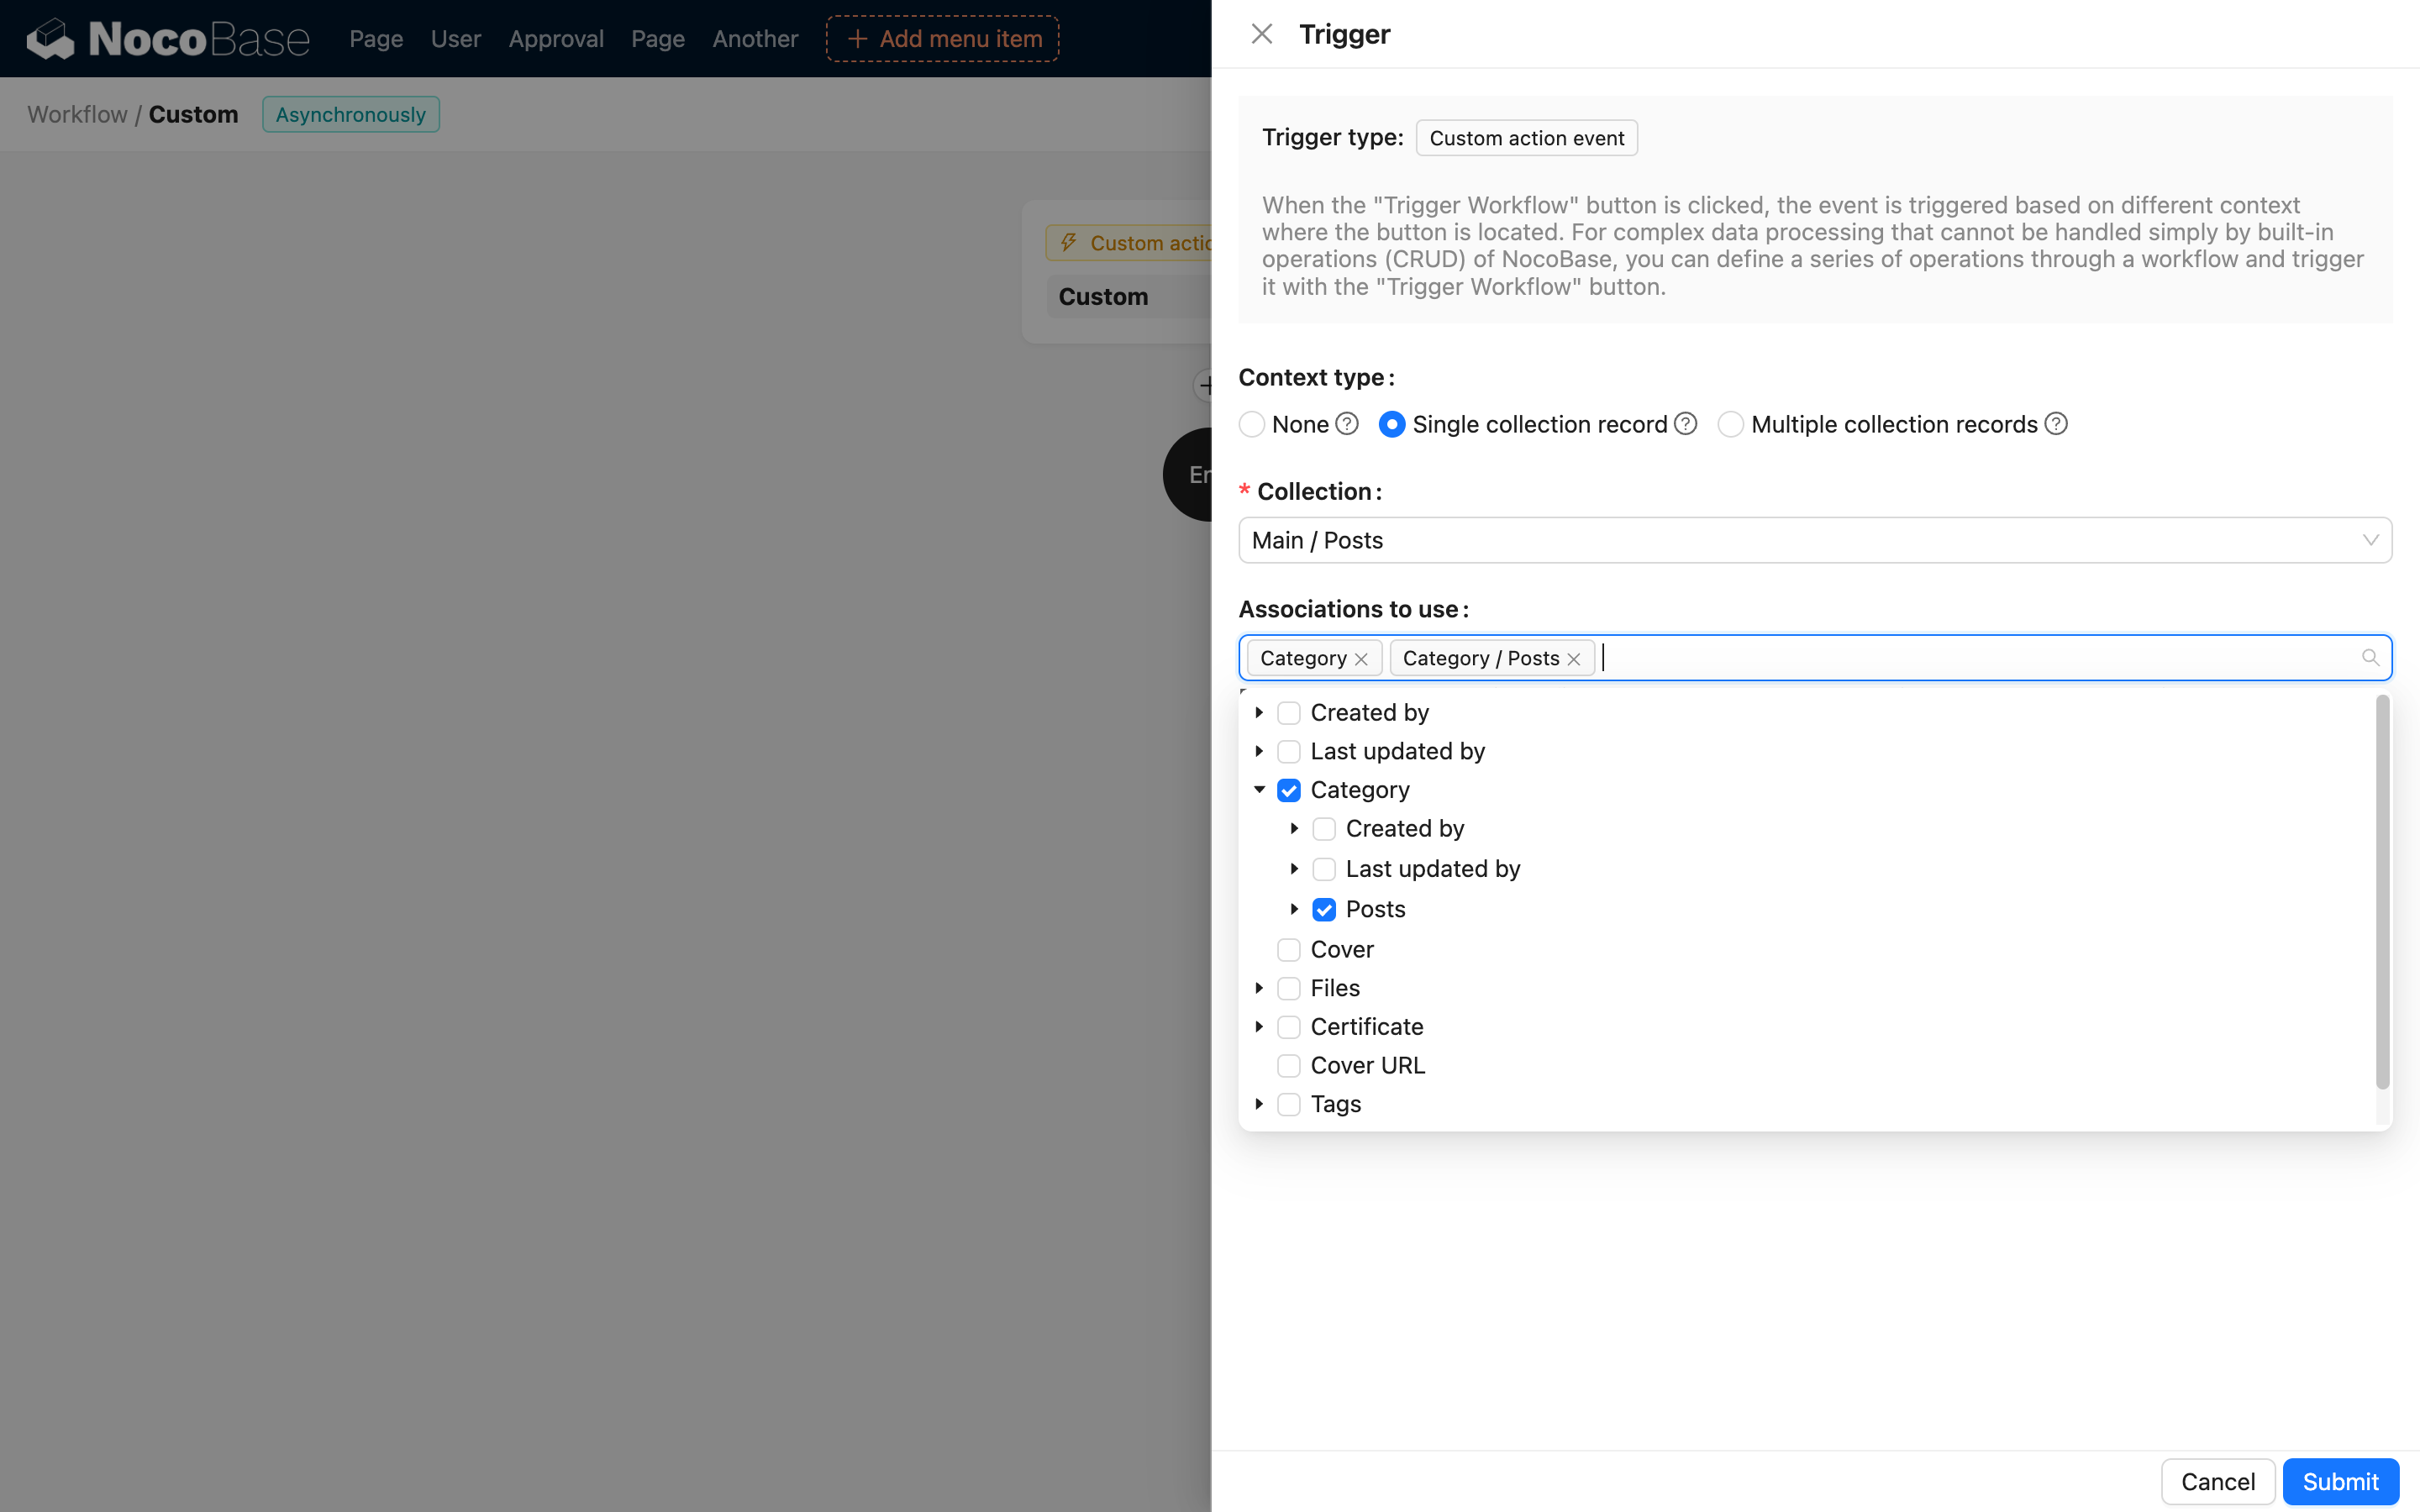Click the lightning bolt icon on the Custom action node
Image resolution: width=2420 pixels, height=1512 pixels.
point(1069,242)
